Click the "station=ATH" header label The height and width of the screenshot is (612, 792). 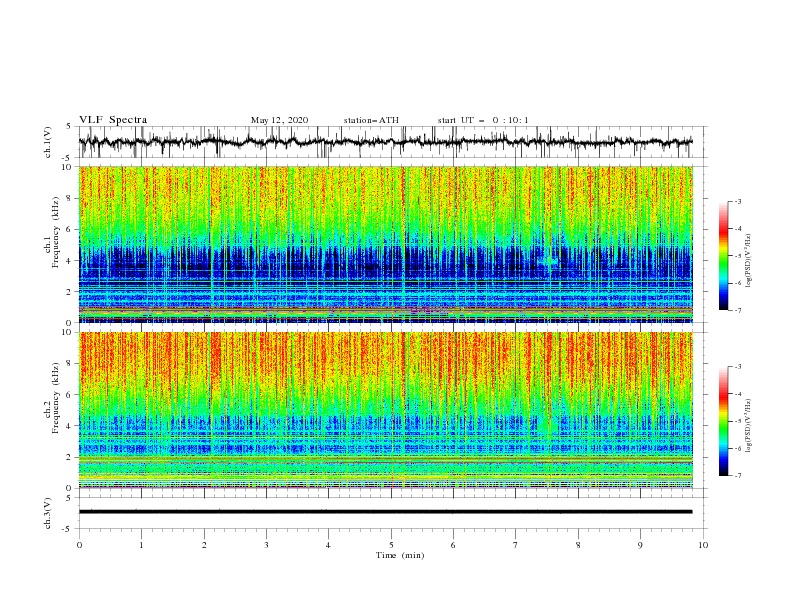(x=371, y=120)
